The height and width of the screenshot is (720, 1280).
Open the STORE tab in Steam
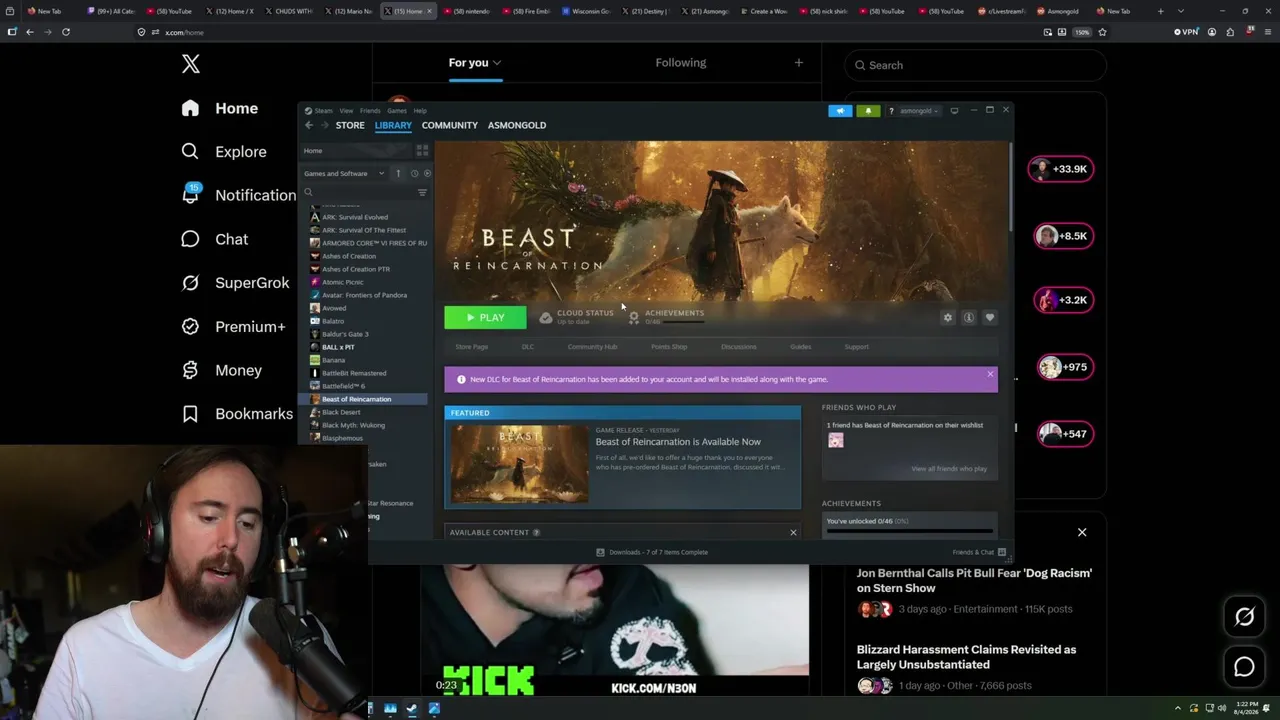click(x=350, y=125)
